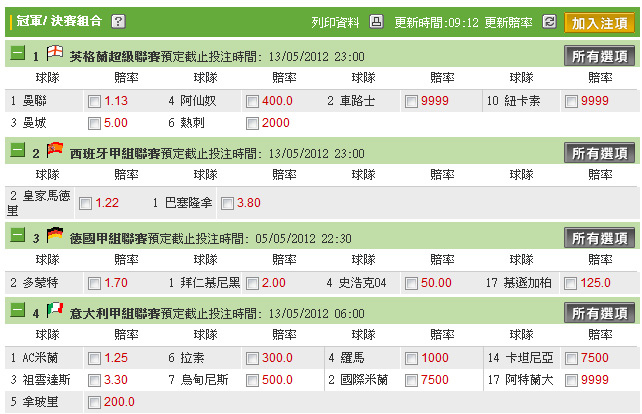Click 所有選項 for 意大利甲組聯賽
Image resolution: width=642 pixels, height=414 pixels.
tap(599, 313)
